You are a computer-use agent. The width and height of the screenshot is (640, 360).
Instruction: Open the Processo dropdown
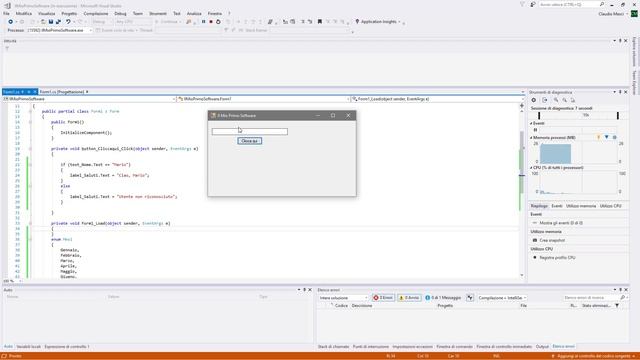tap(60, 30)
